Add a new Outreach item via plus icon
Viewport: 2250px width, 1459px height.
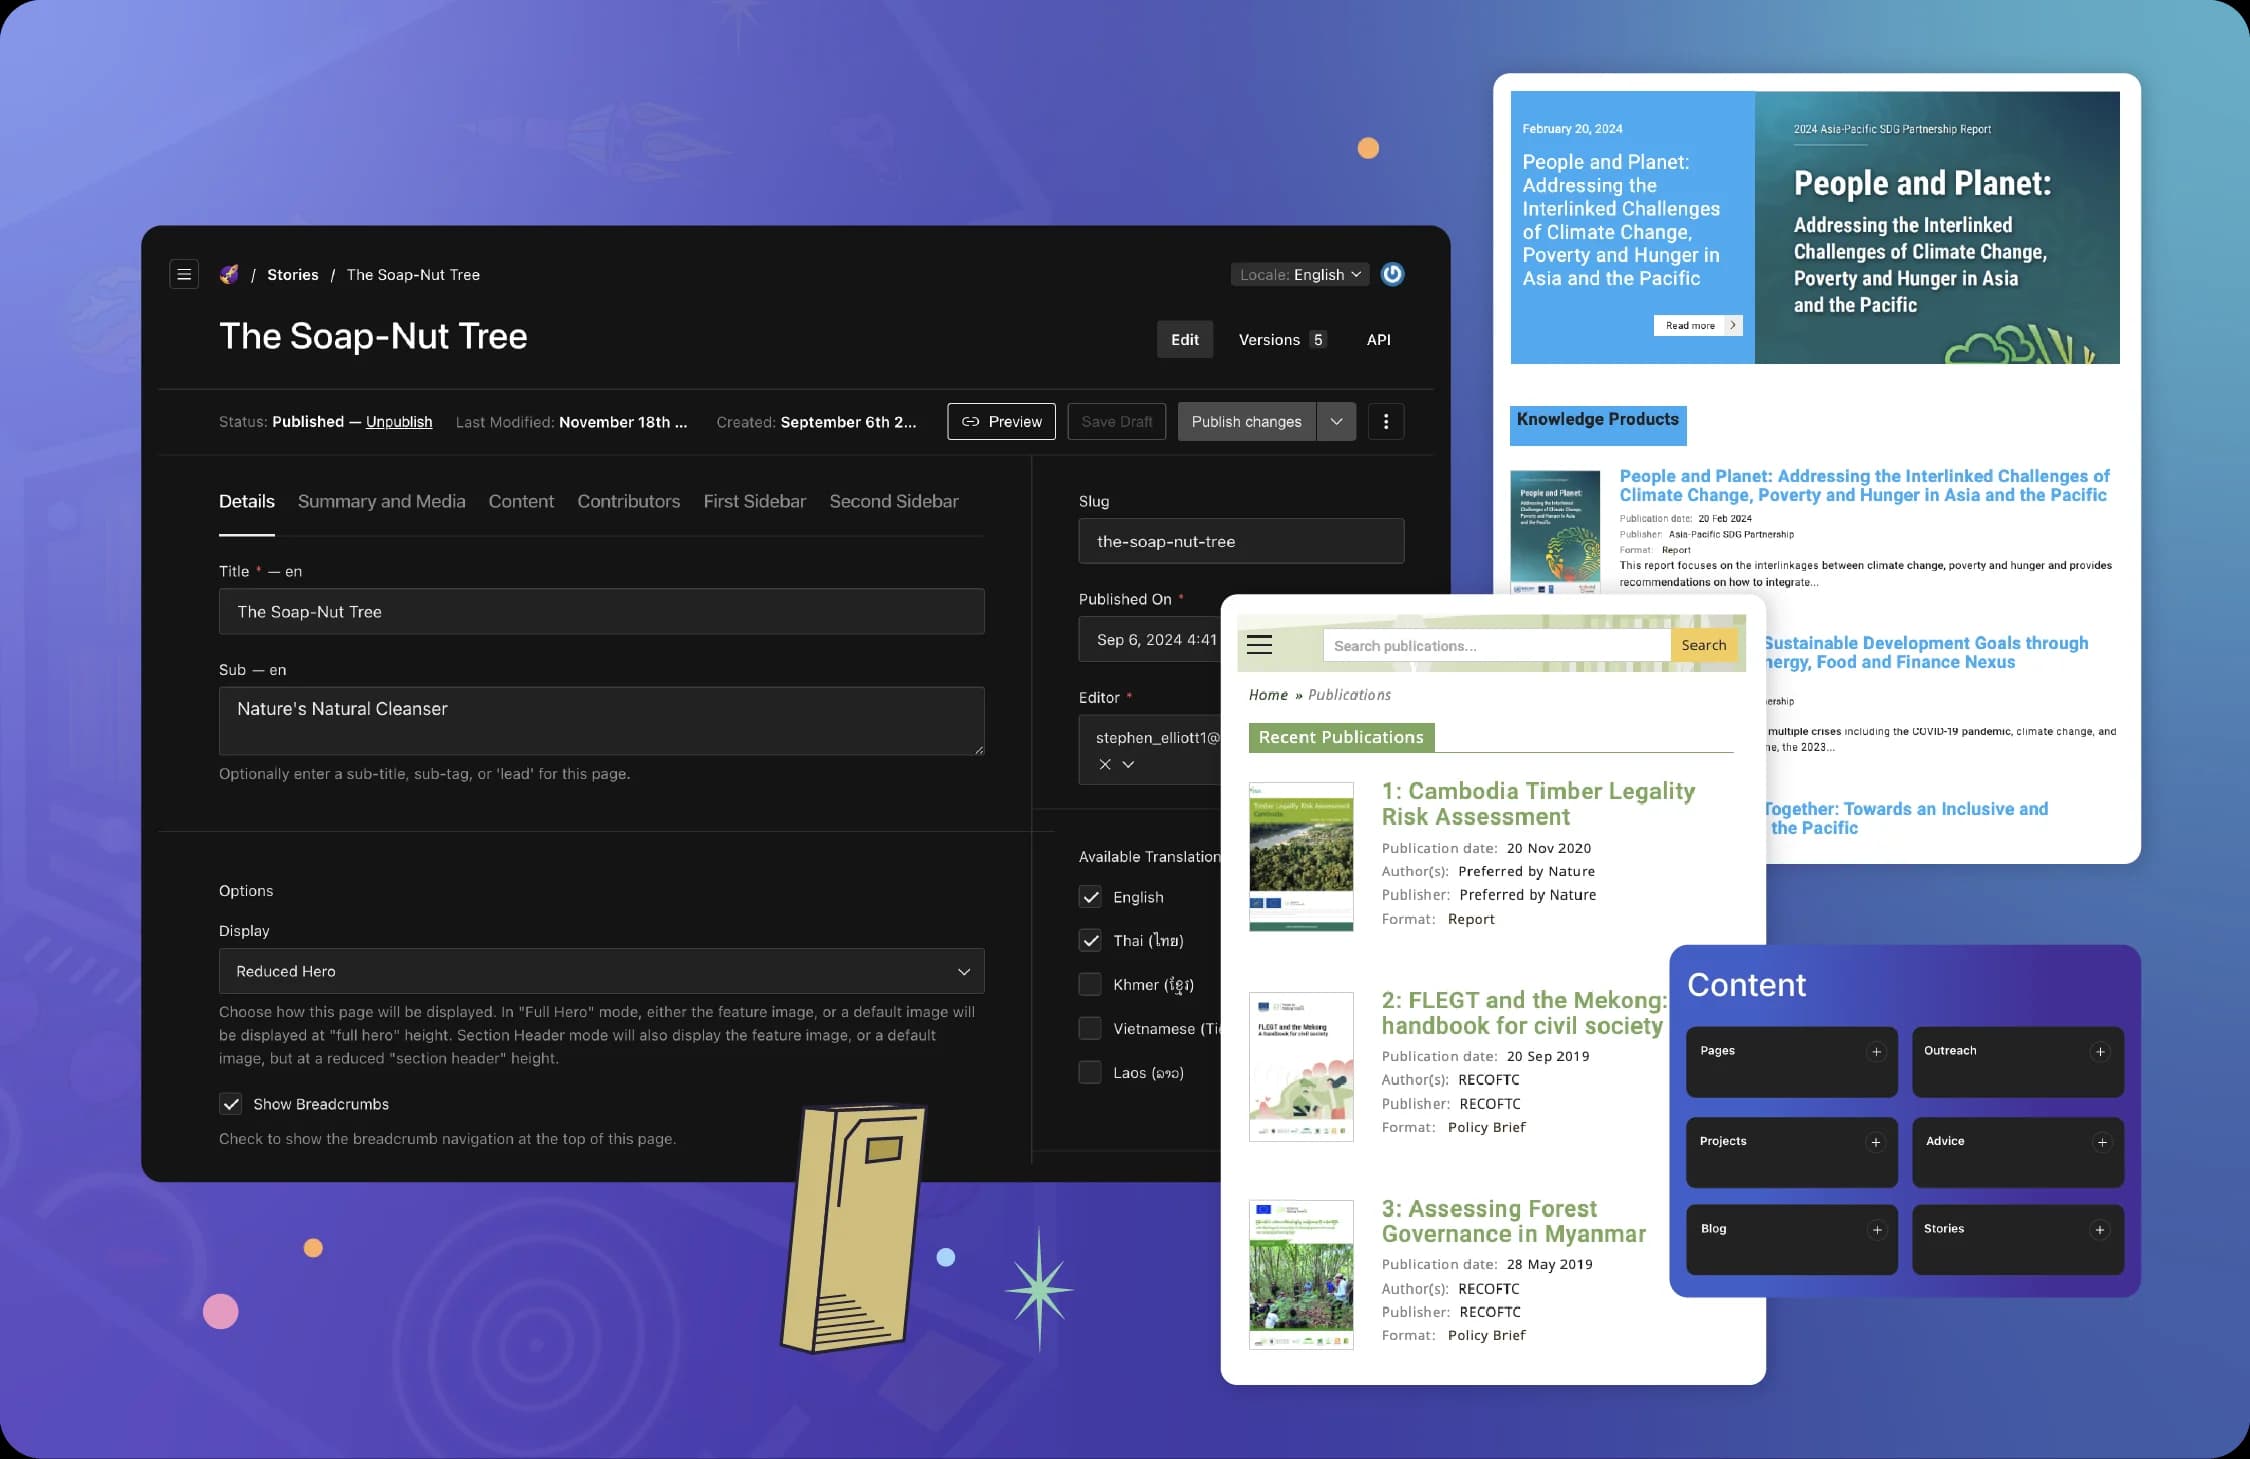tap(2100, 1052)
